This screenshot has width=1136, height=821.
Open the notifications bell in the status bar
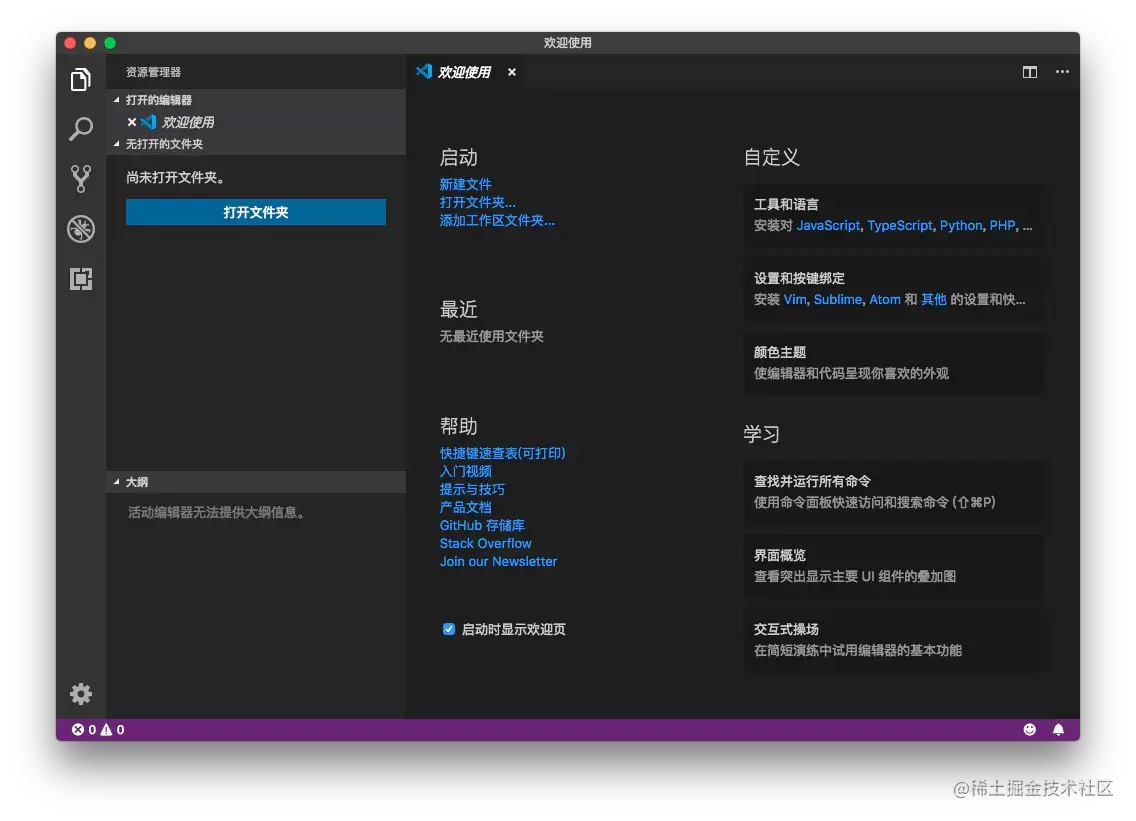1059,729
